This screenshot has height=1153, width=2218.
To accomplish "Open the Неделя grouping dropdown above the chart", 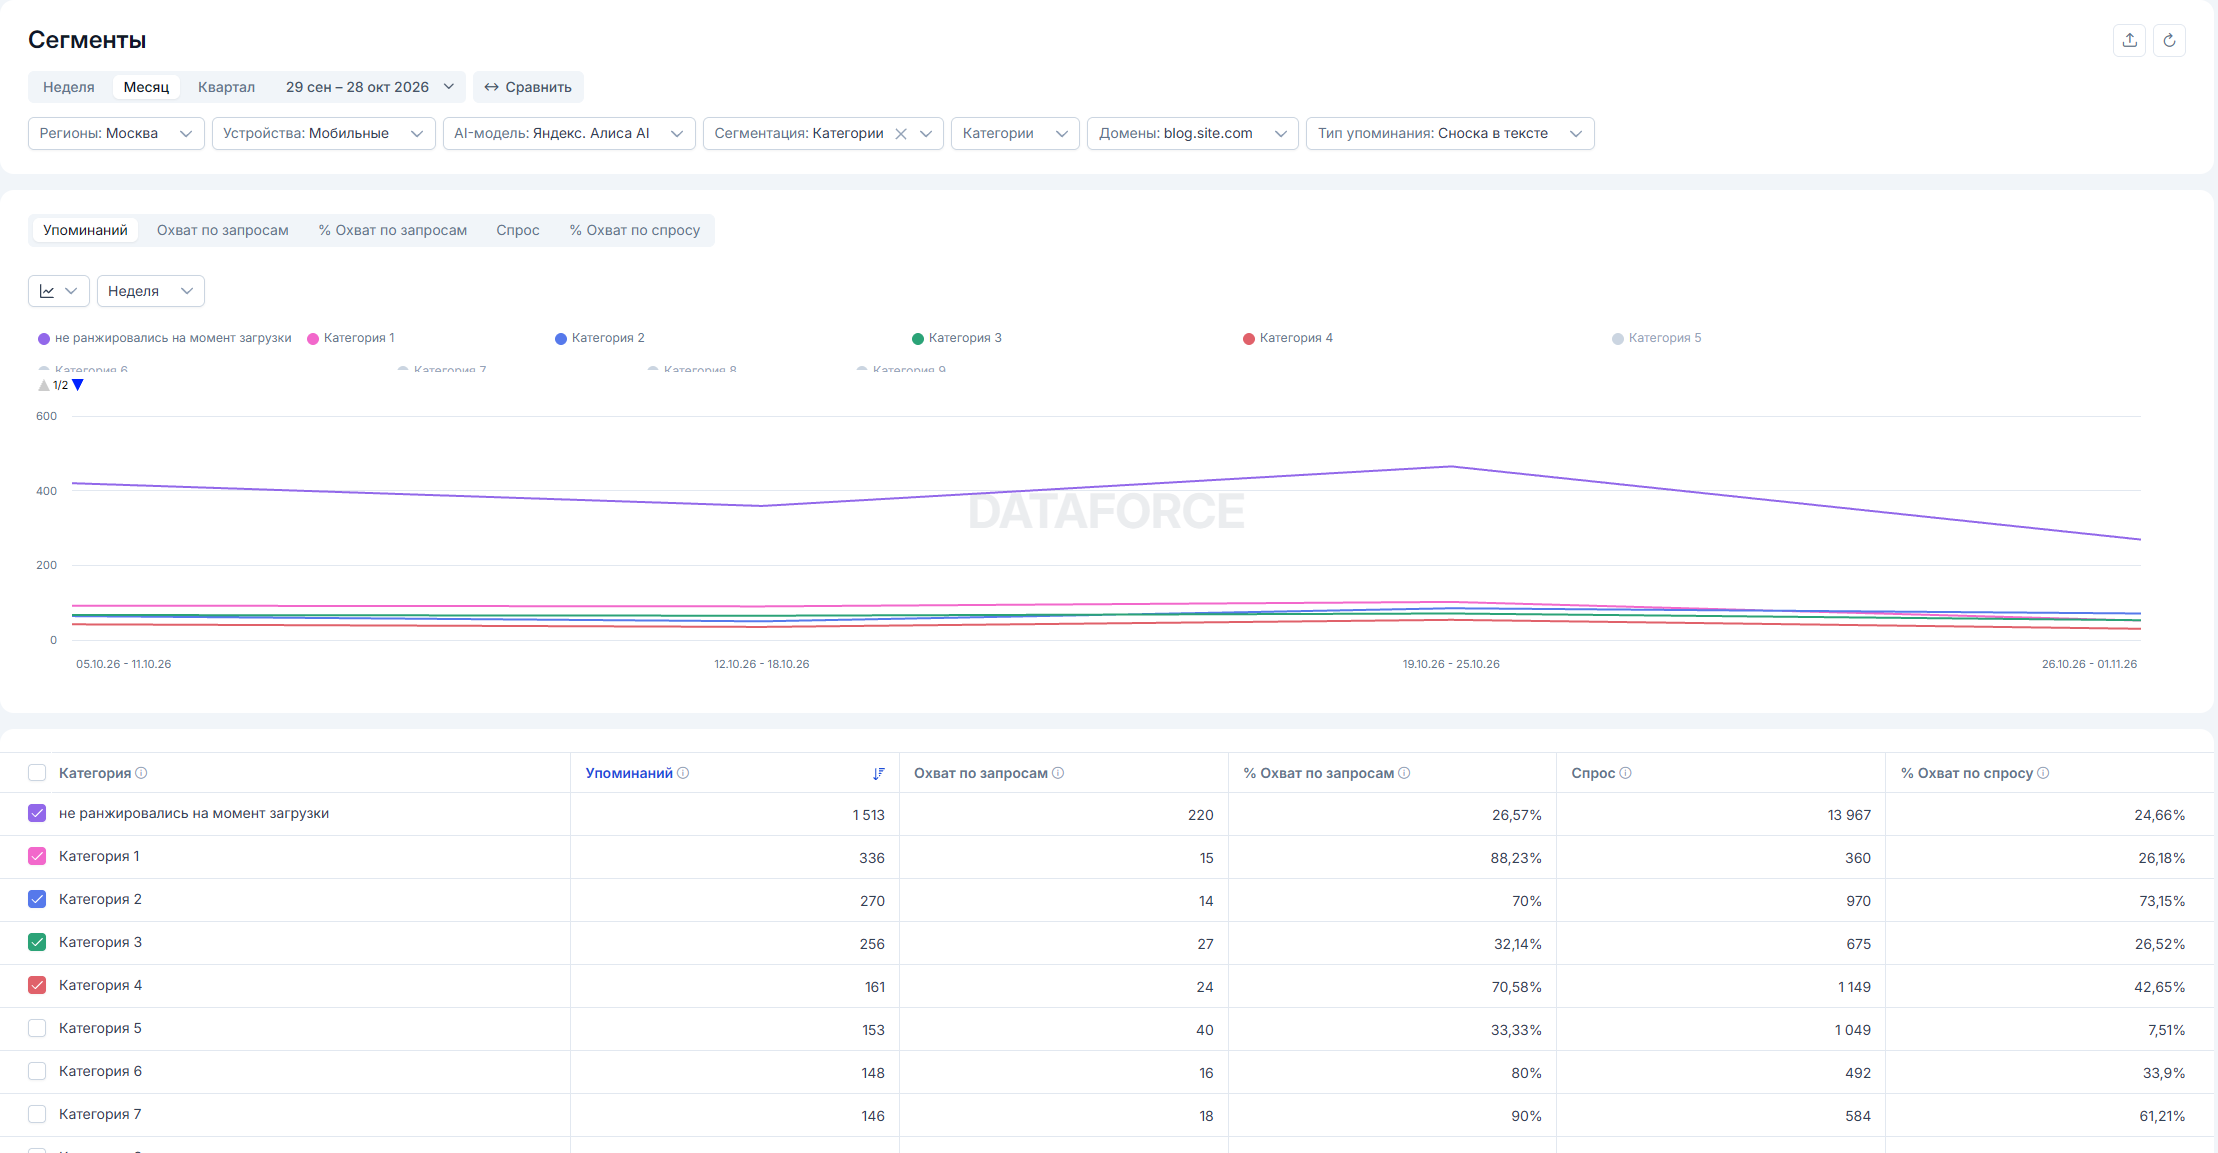I will coord(151,291).
